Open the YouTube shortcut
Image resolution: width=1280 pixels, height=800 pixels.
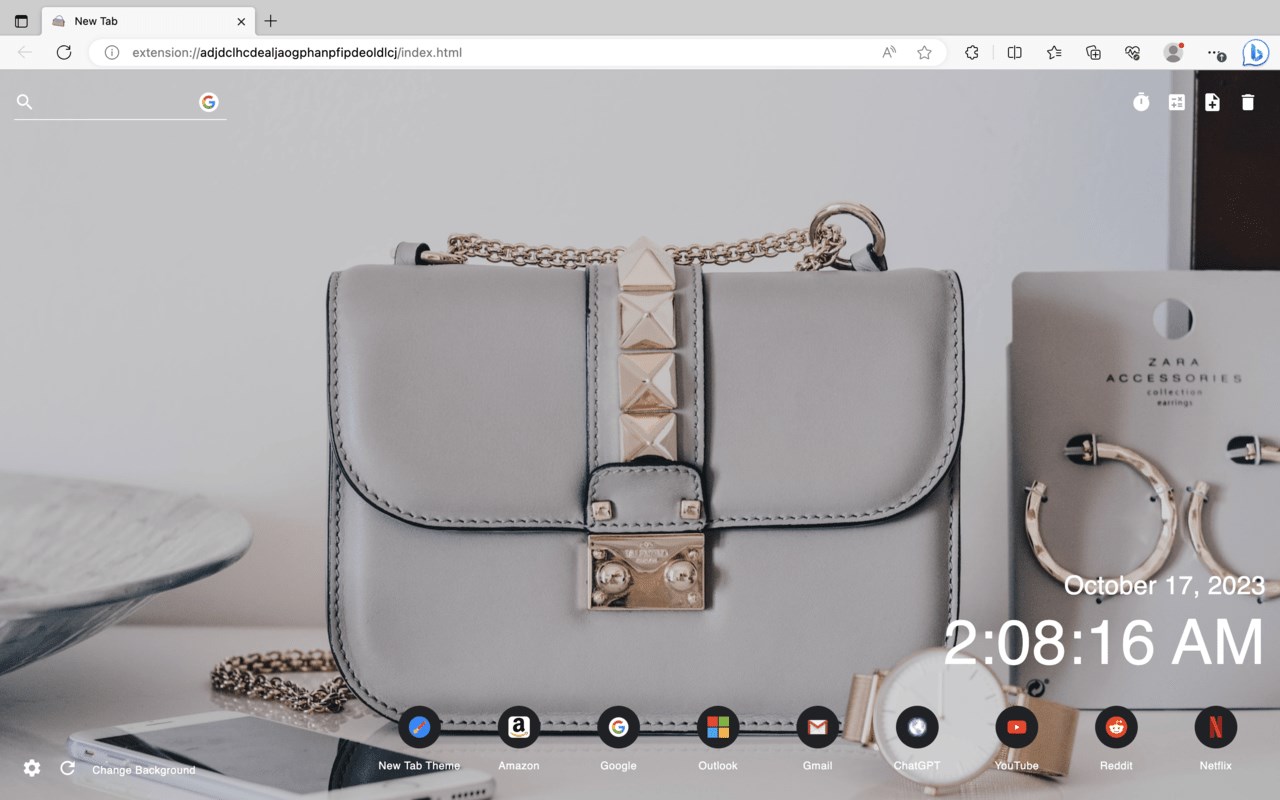coord(1016,727)
